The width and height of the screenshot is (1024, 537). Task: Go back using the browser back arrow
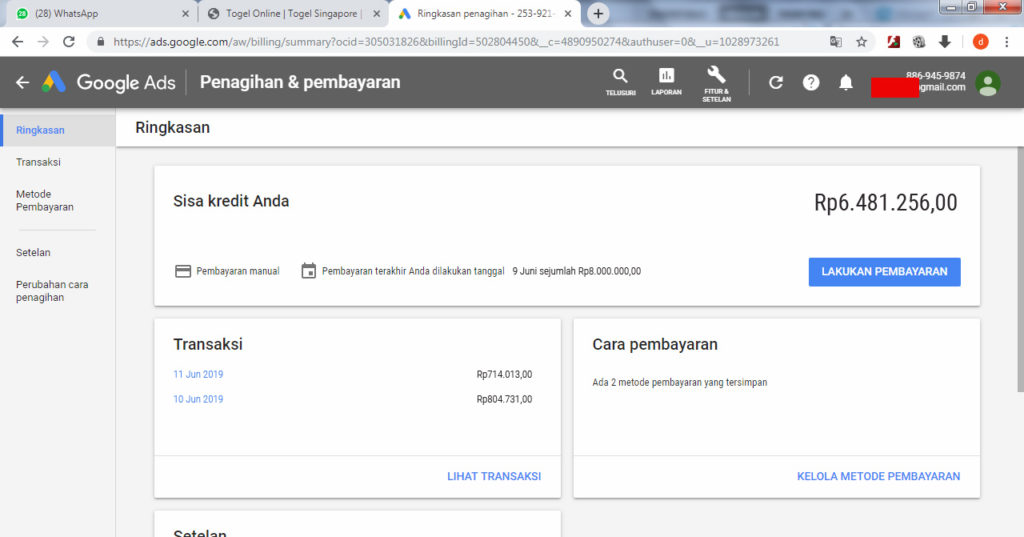click(18, 42)
